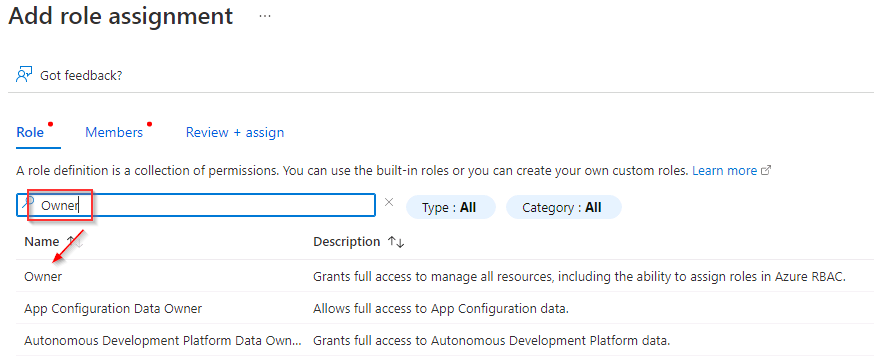Viewport: 874px width, 364px height.
Task: Open the ellipsis menu beside the title
Action: 265,16
